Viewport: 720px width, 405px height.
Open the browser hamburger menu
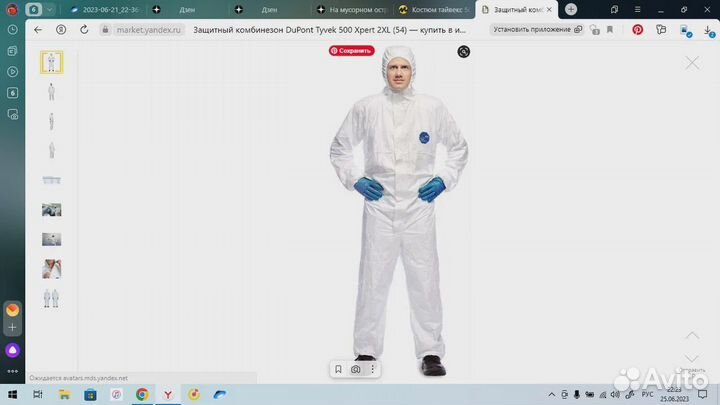637,9
